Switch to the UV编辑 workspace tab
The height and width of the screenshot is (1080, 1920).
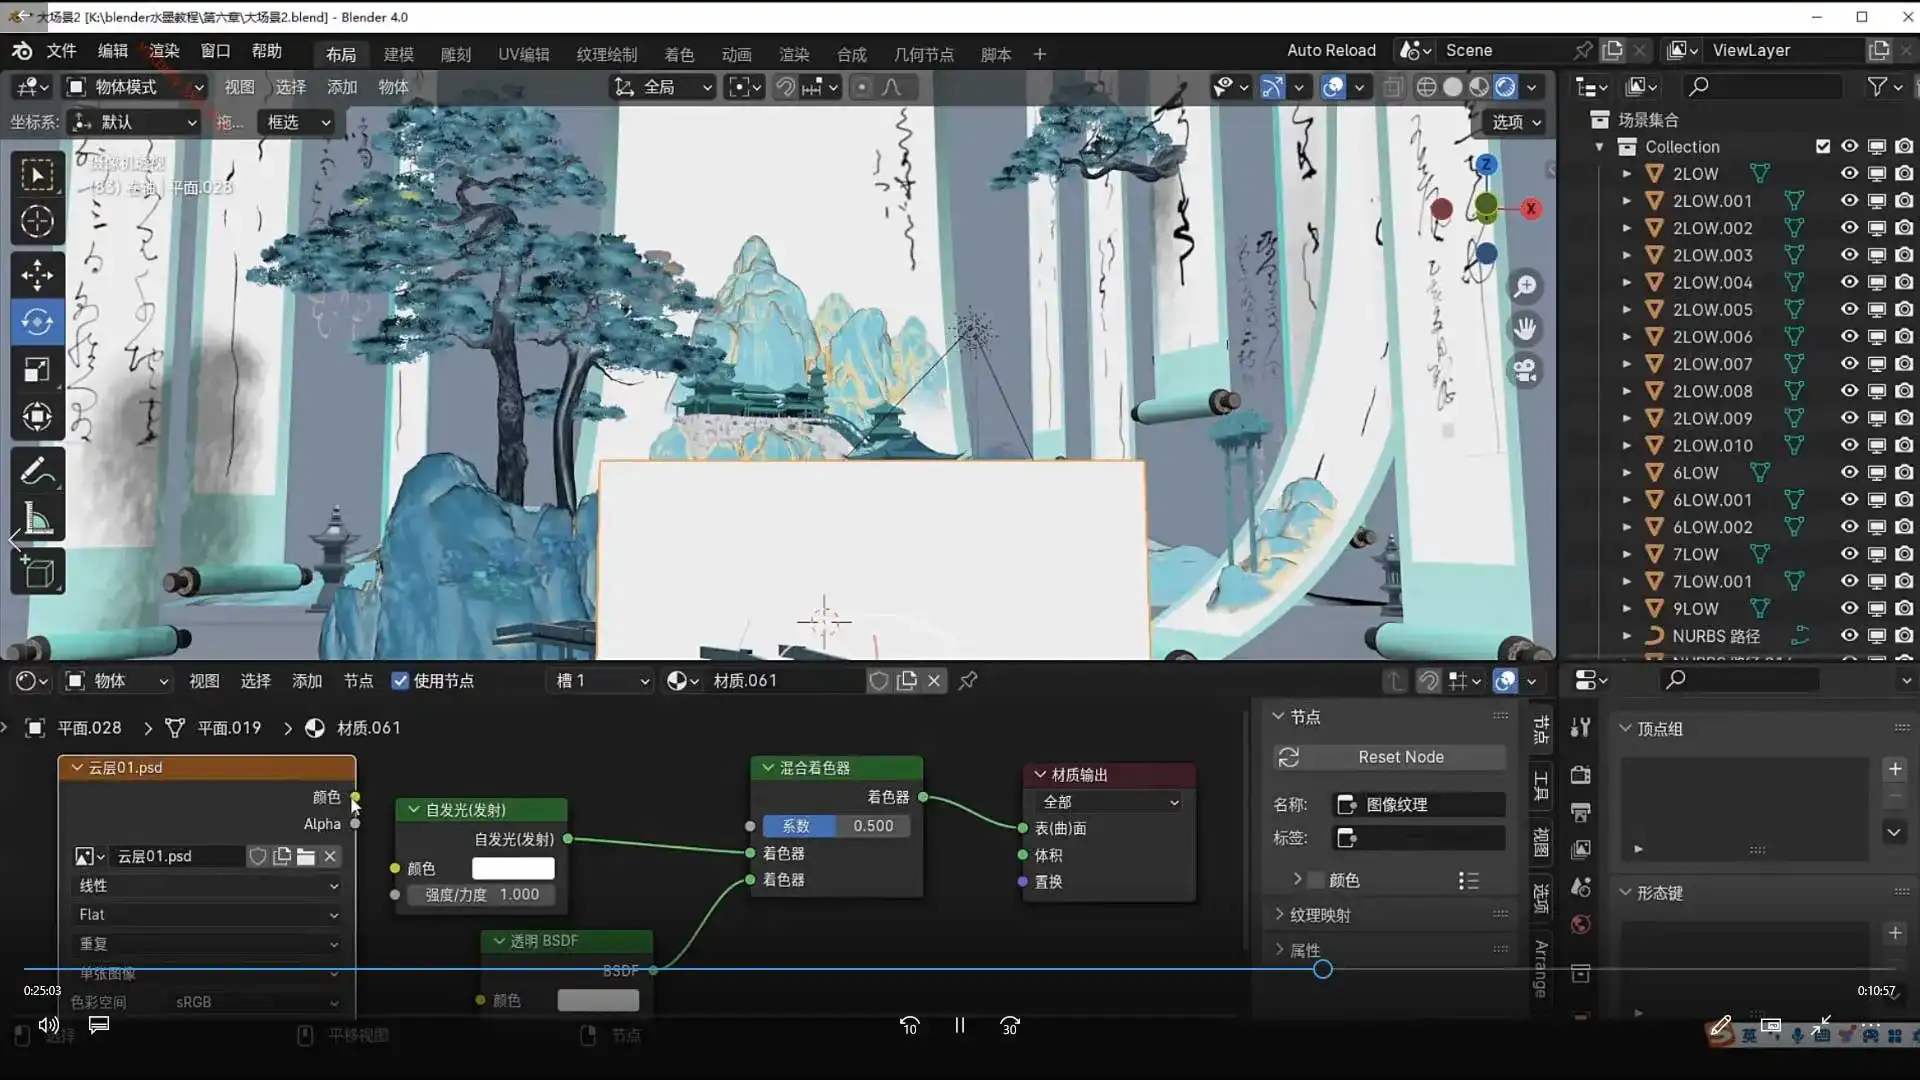[x=522, y=54]
